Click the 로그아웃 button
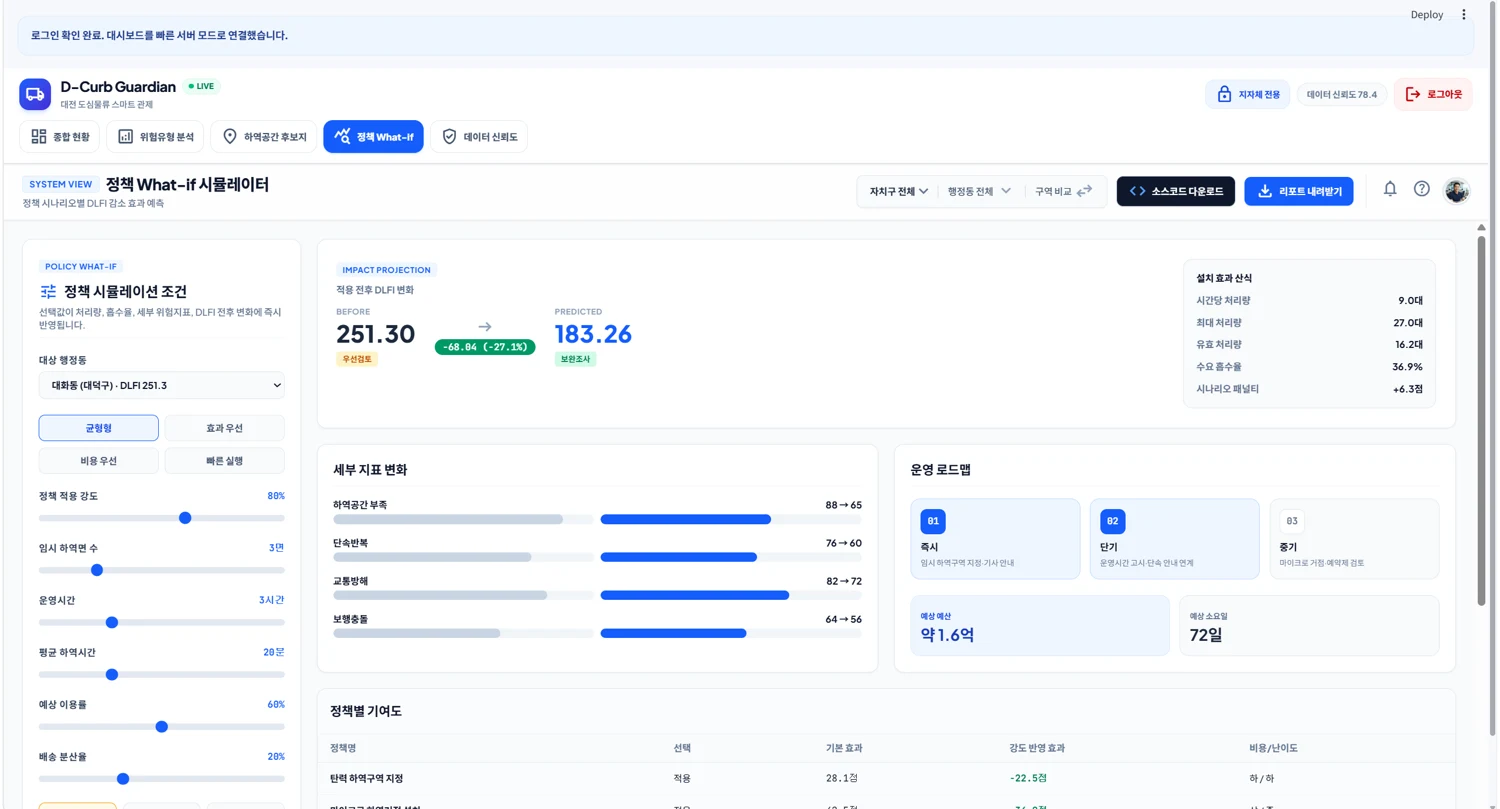The width and height of the screenshot is (1500, 809). (1433, 94)
